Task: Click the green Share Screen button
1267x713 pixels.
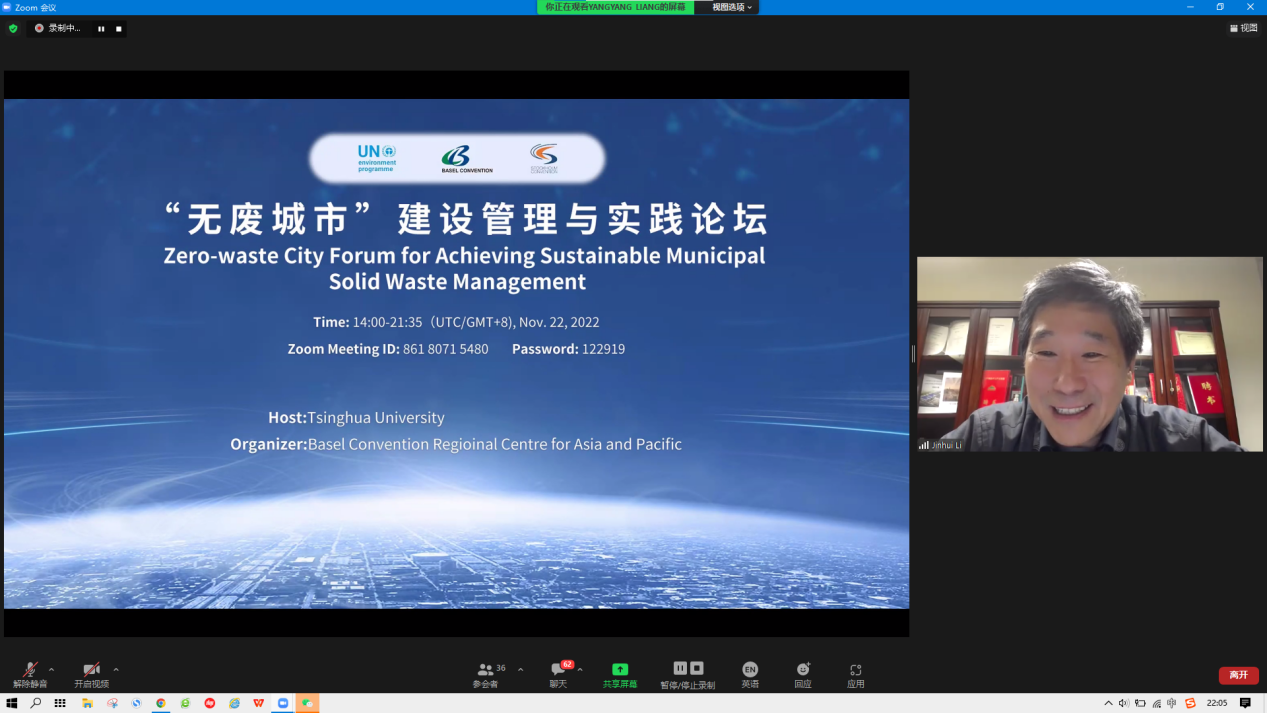Action: (x=619, y=675)
